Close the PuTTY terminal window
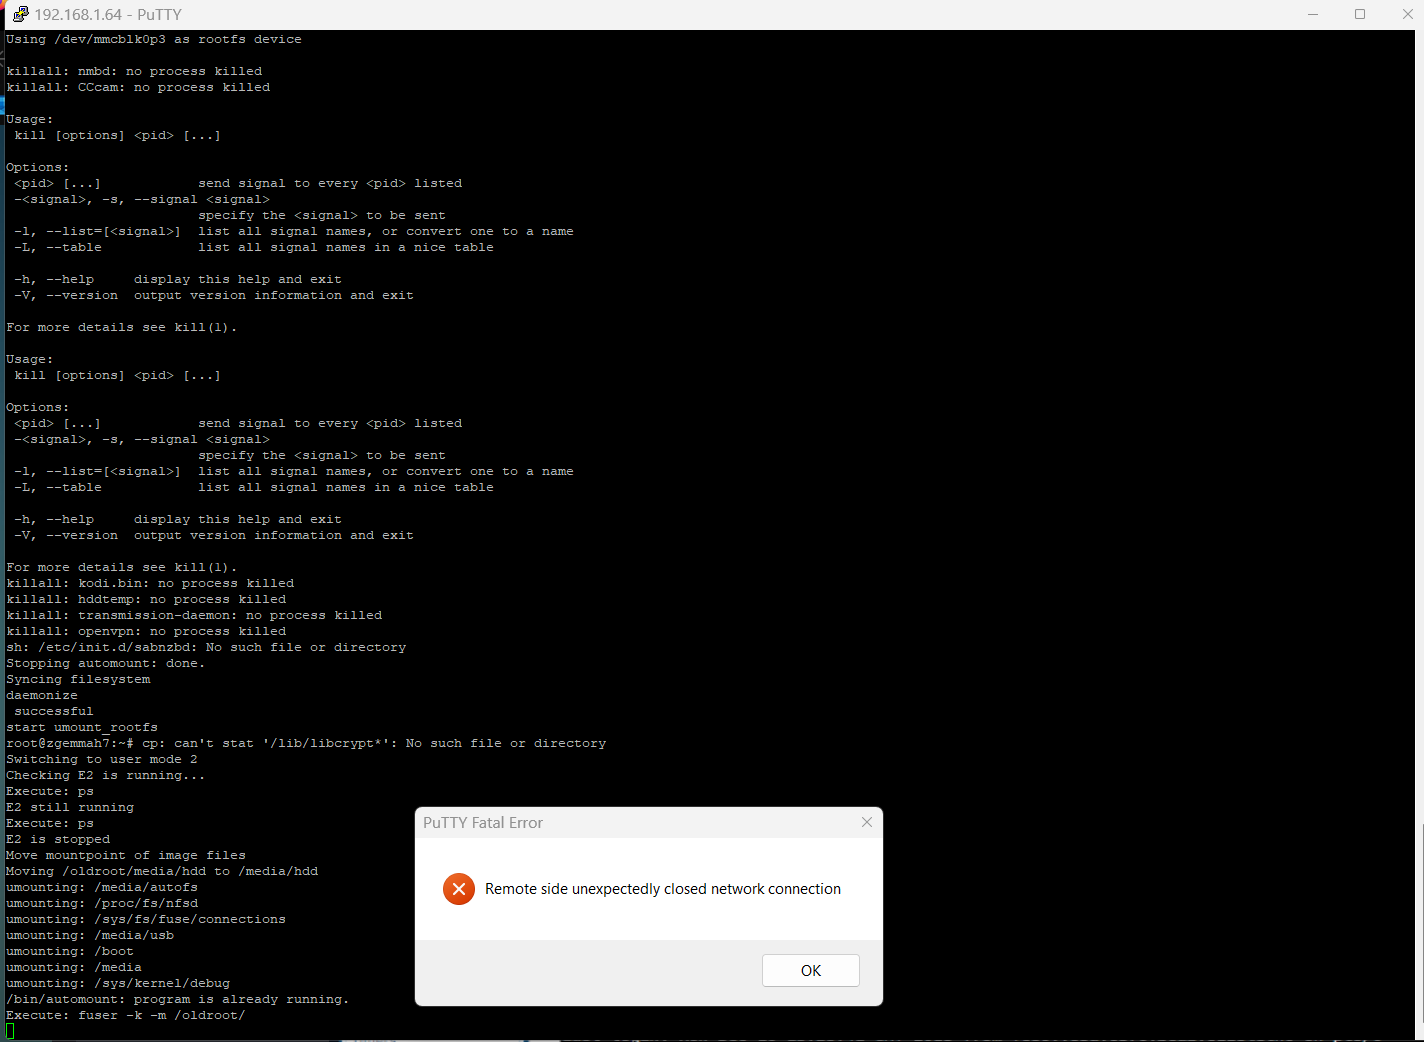This screenshot has height=1042, width=1424. pos(1406,14)
